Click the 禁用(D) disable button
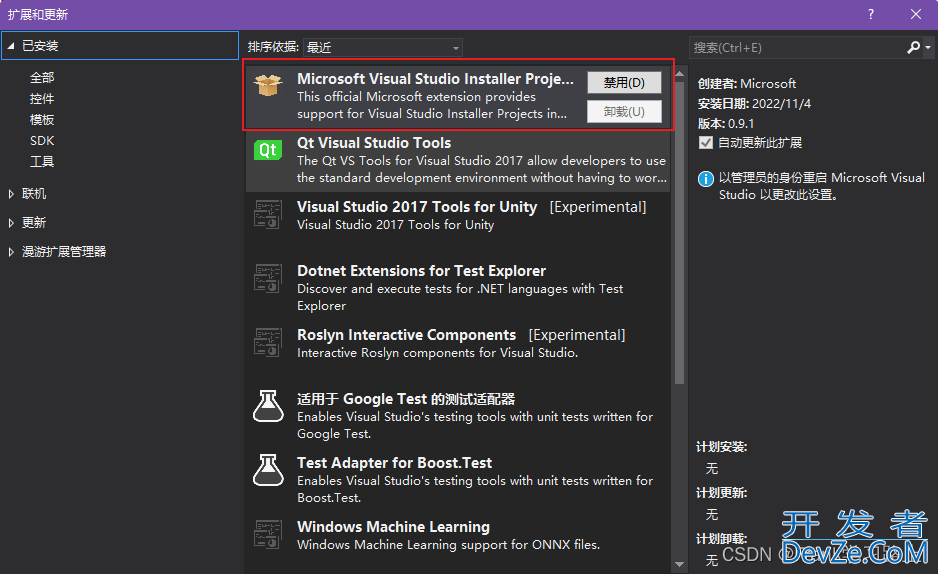938x574 pixels. [624, 83]
